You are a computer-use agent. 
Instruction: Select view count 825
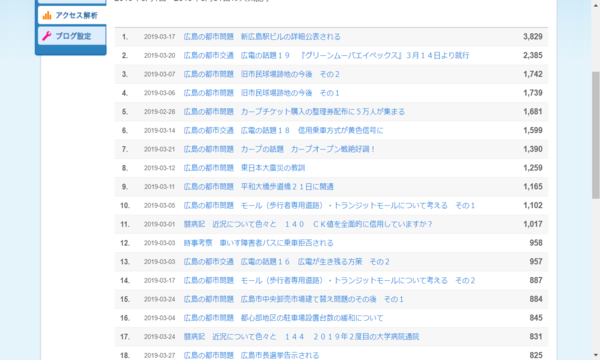(536, 355)
